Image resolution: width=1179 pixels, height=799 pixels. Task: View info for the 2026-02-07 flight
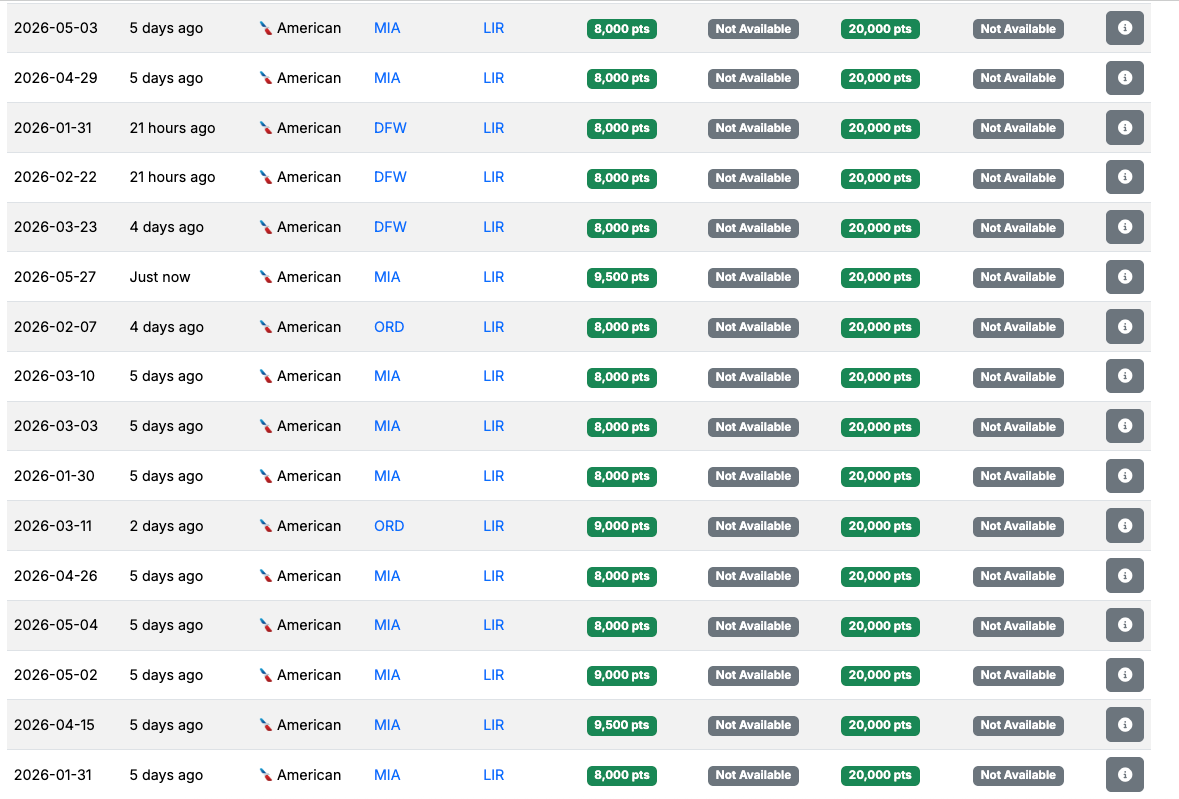[x=1124, y=327]
